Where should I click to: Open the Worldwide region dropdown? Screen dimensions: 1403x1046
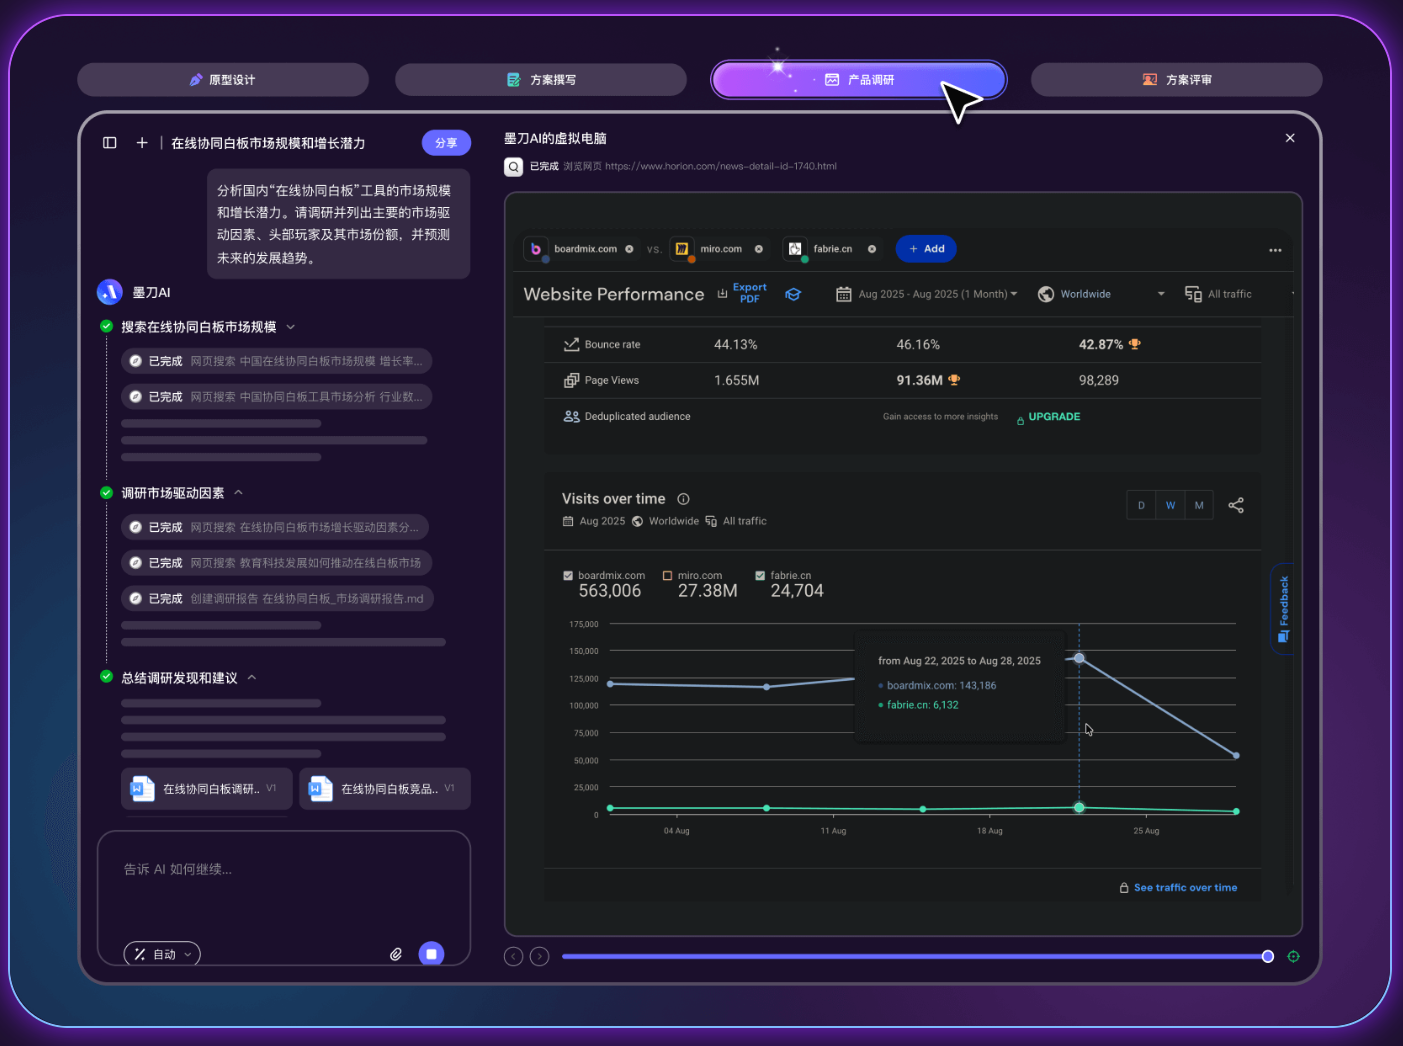pos(1100,294)
